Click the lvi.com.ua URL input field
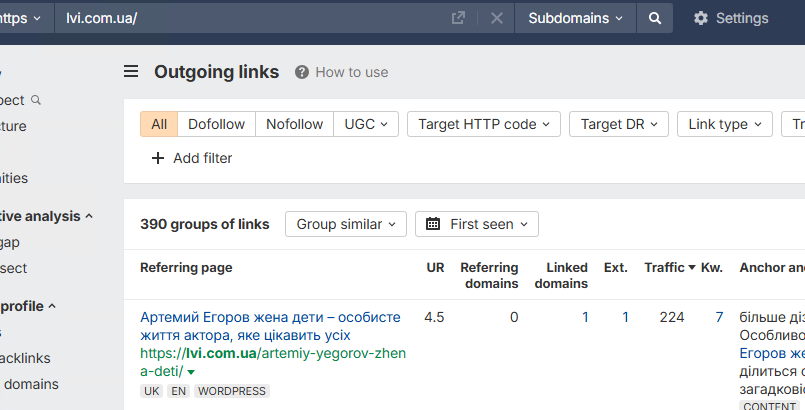This screenshot has width=805, height=410. tap(250, 18)
